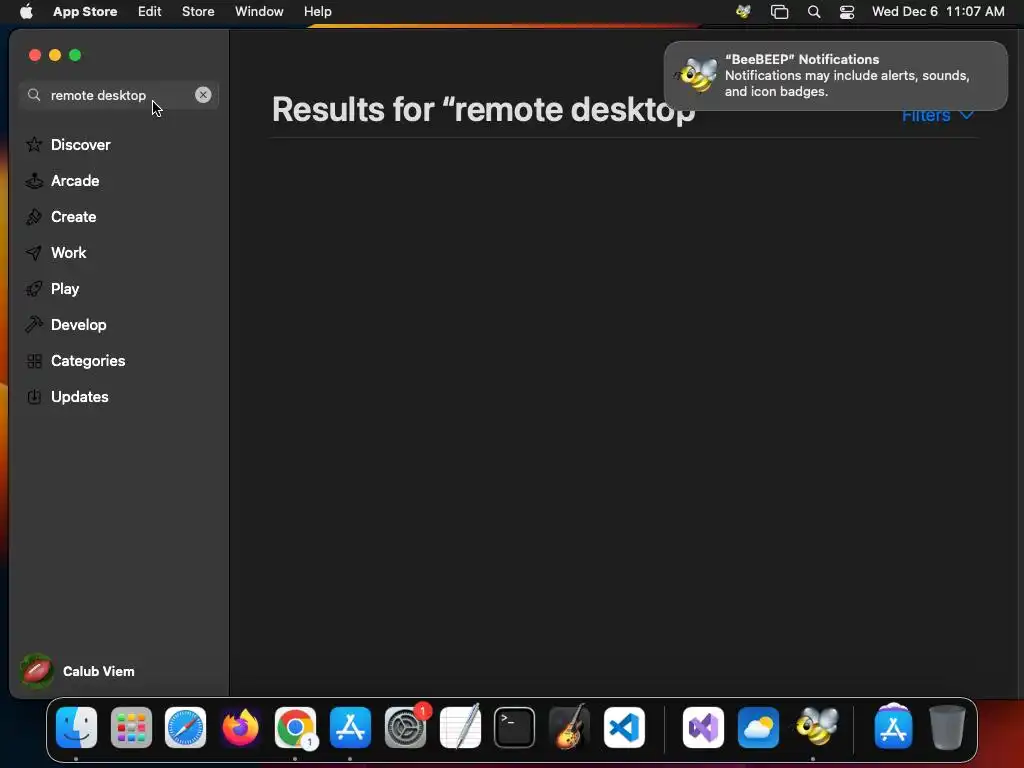Clear the remote desktop search text

[203, 95]
